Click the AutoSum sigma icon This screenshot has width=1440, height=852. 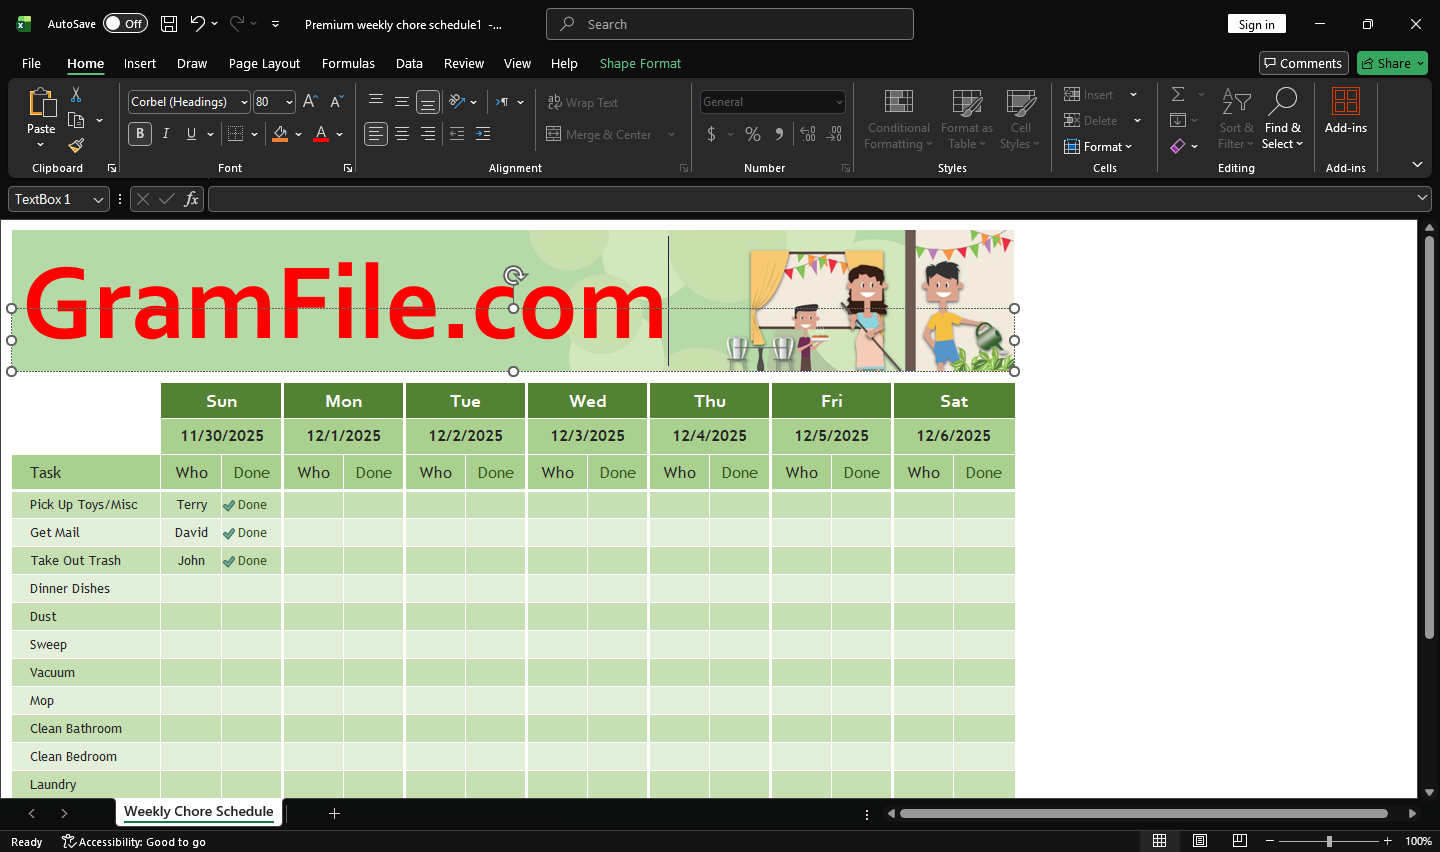tap(1178, 94)
